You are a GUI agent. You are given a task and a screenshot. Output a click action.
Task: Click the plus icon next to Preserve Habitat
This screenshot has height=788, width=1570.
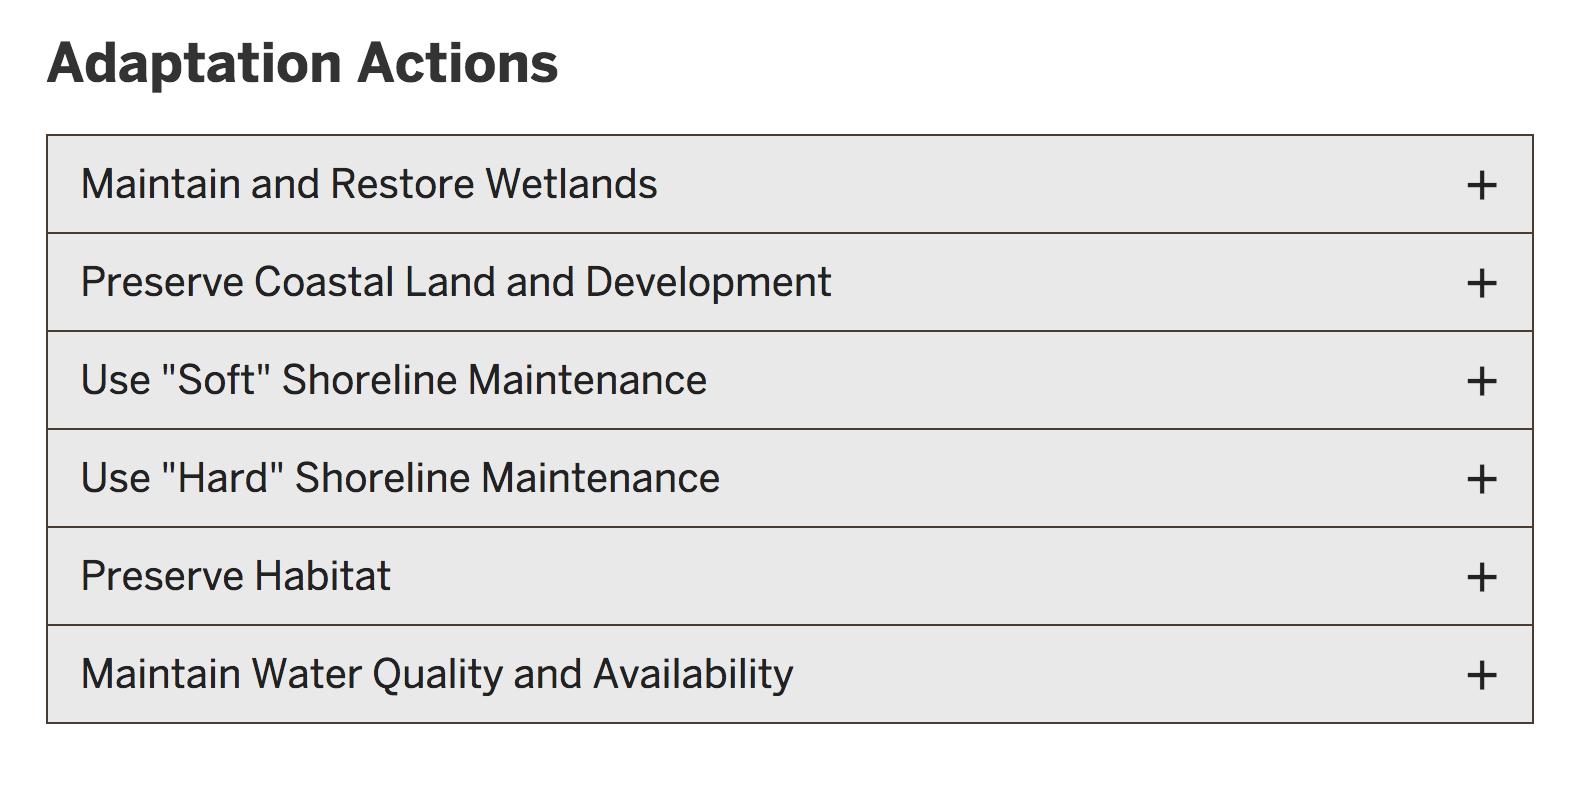[x=1481, y=577]
